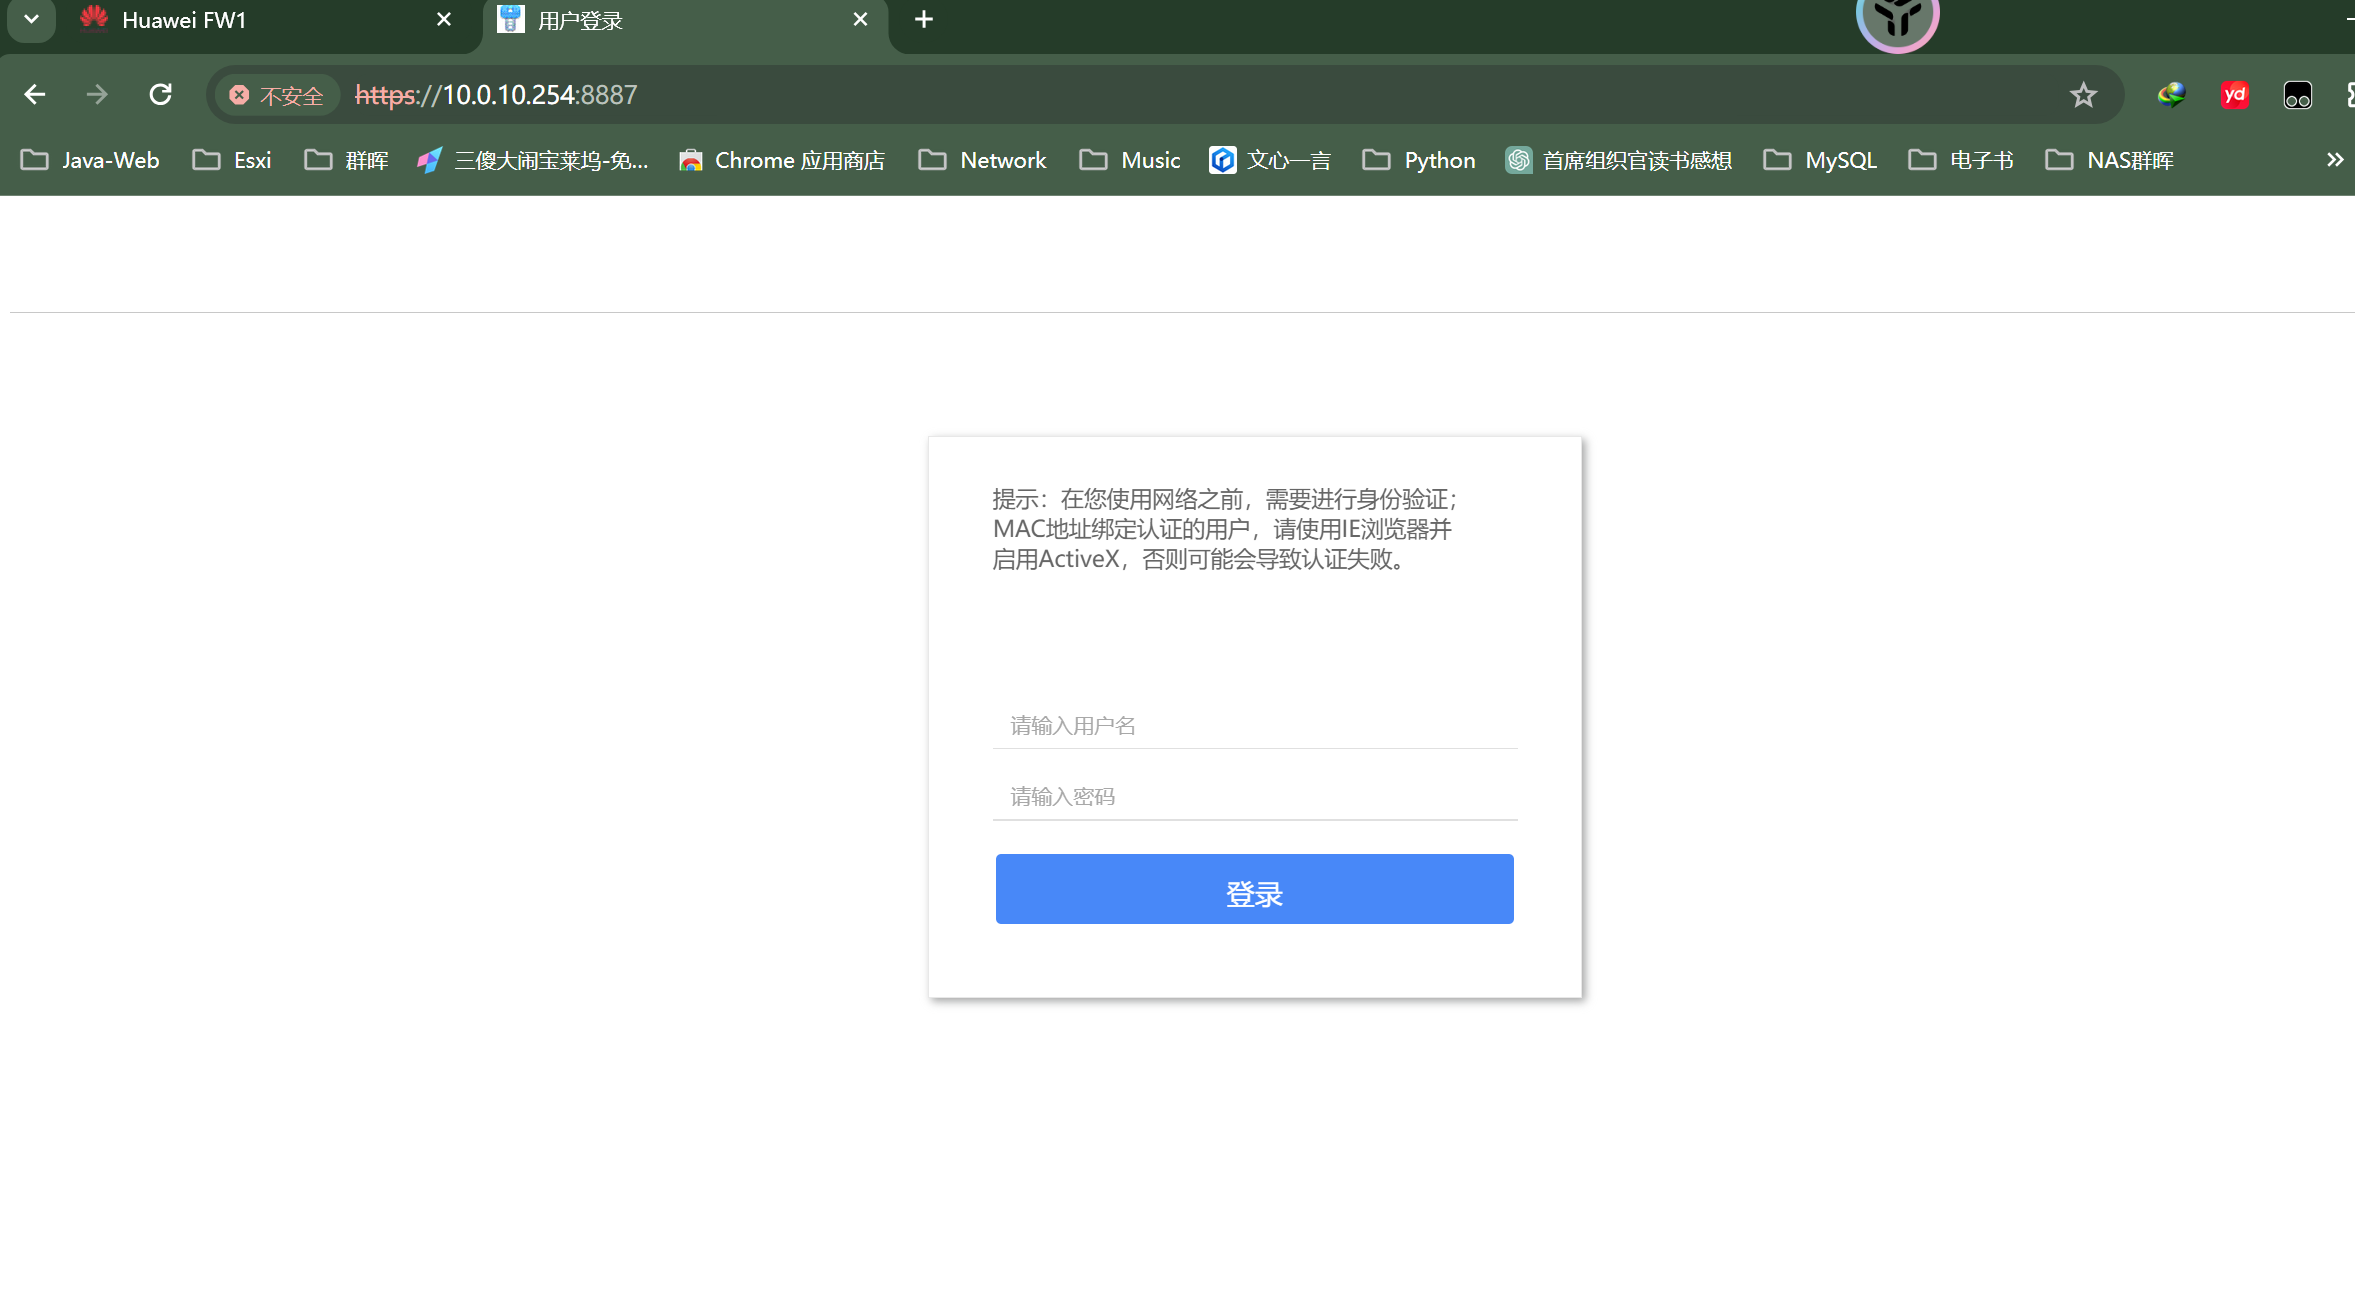Open the Python bookmark folder

tap(1419, 160)
